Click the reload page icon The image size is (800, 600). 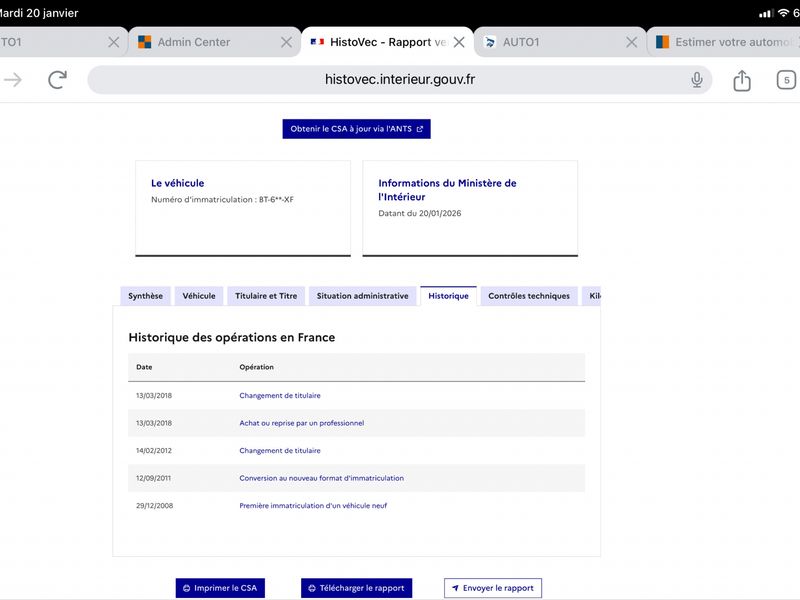point(58,80)
